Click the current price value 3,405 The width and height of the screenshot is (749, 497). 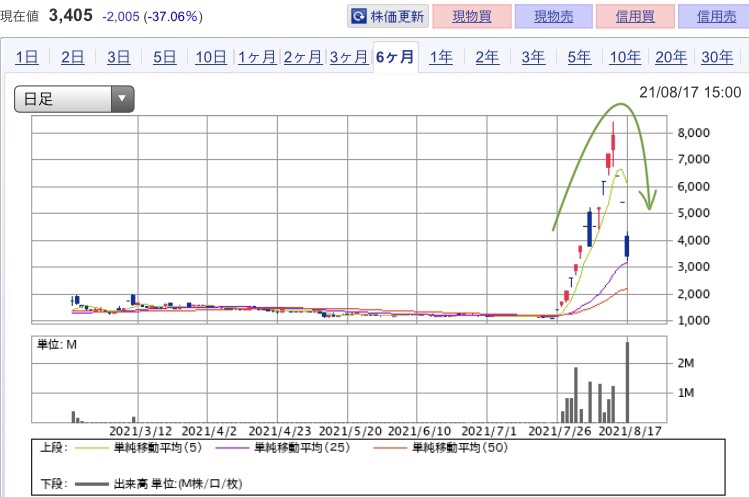pos(71,16)
